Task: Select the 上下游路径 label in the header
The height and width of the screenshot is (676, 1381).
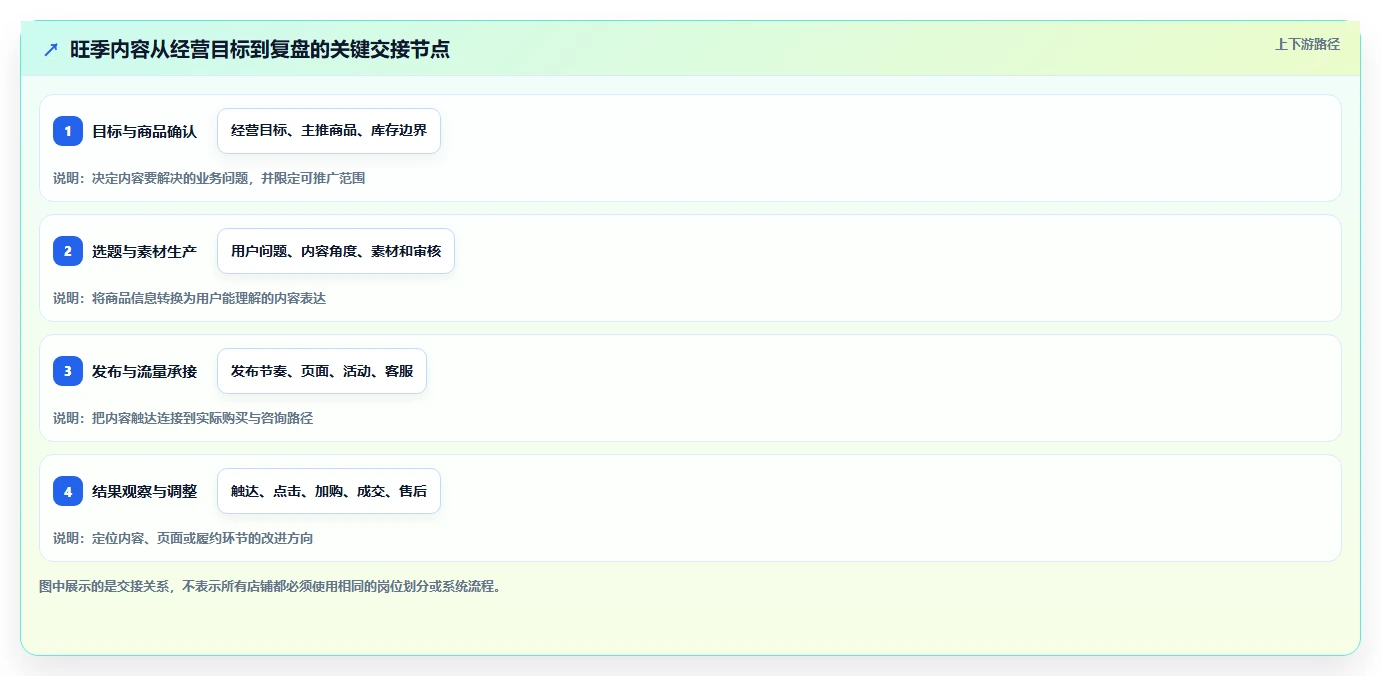Action: pos(1307,44)
